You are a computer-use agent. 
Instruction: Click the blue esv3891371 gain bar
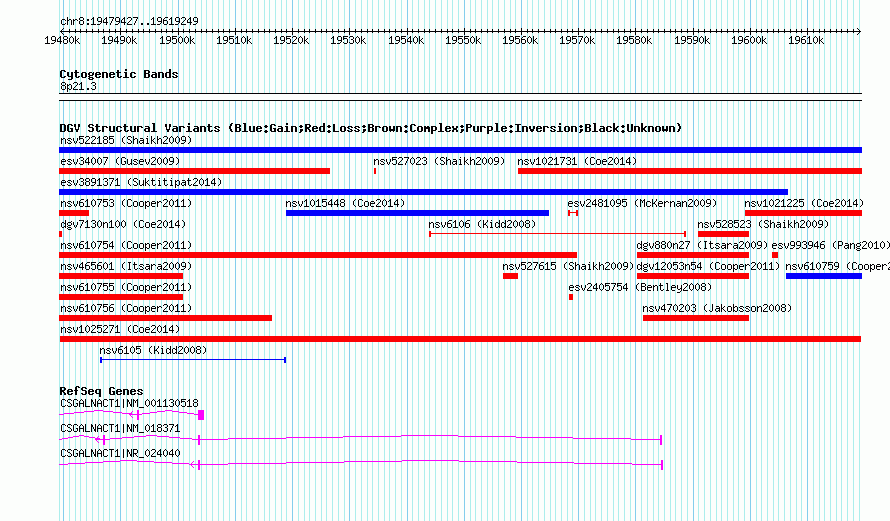point(423,192)
